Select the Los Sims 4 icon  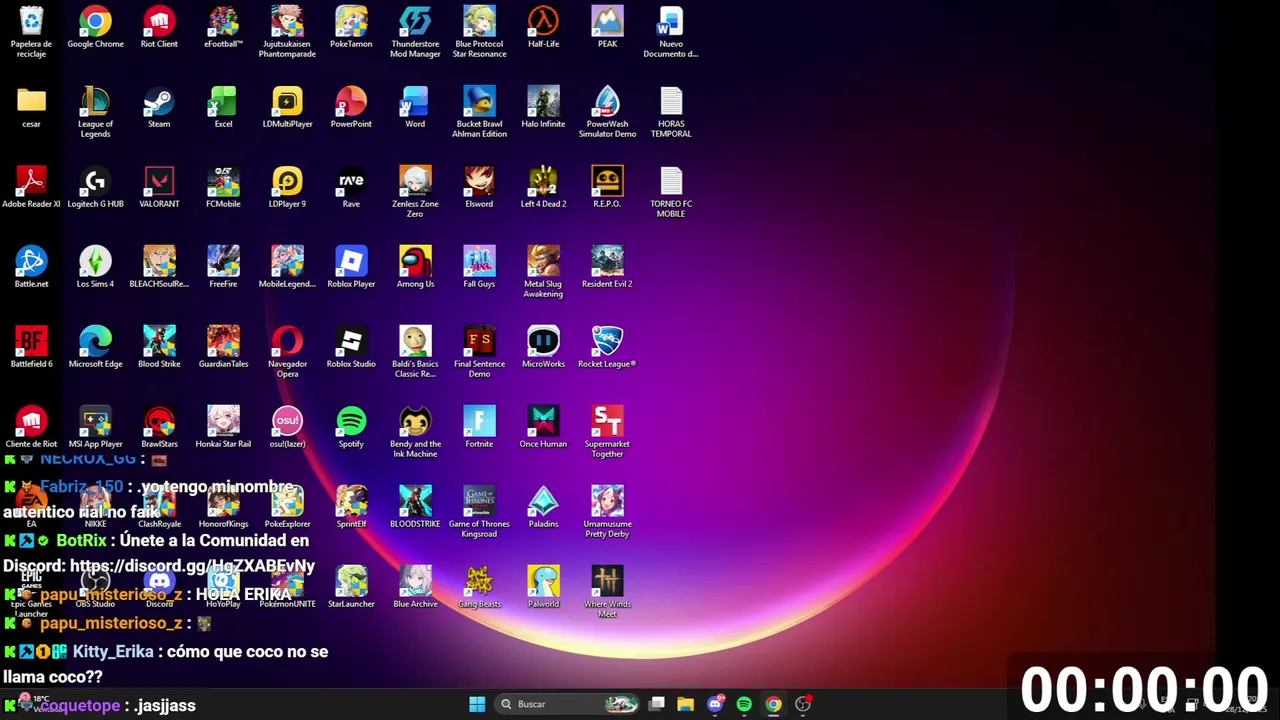[95, 268]
